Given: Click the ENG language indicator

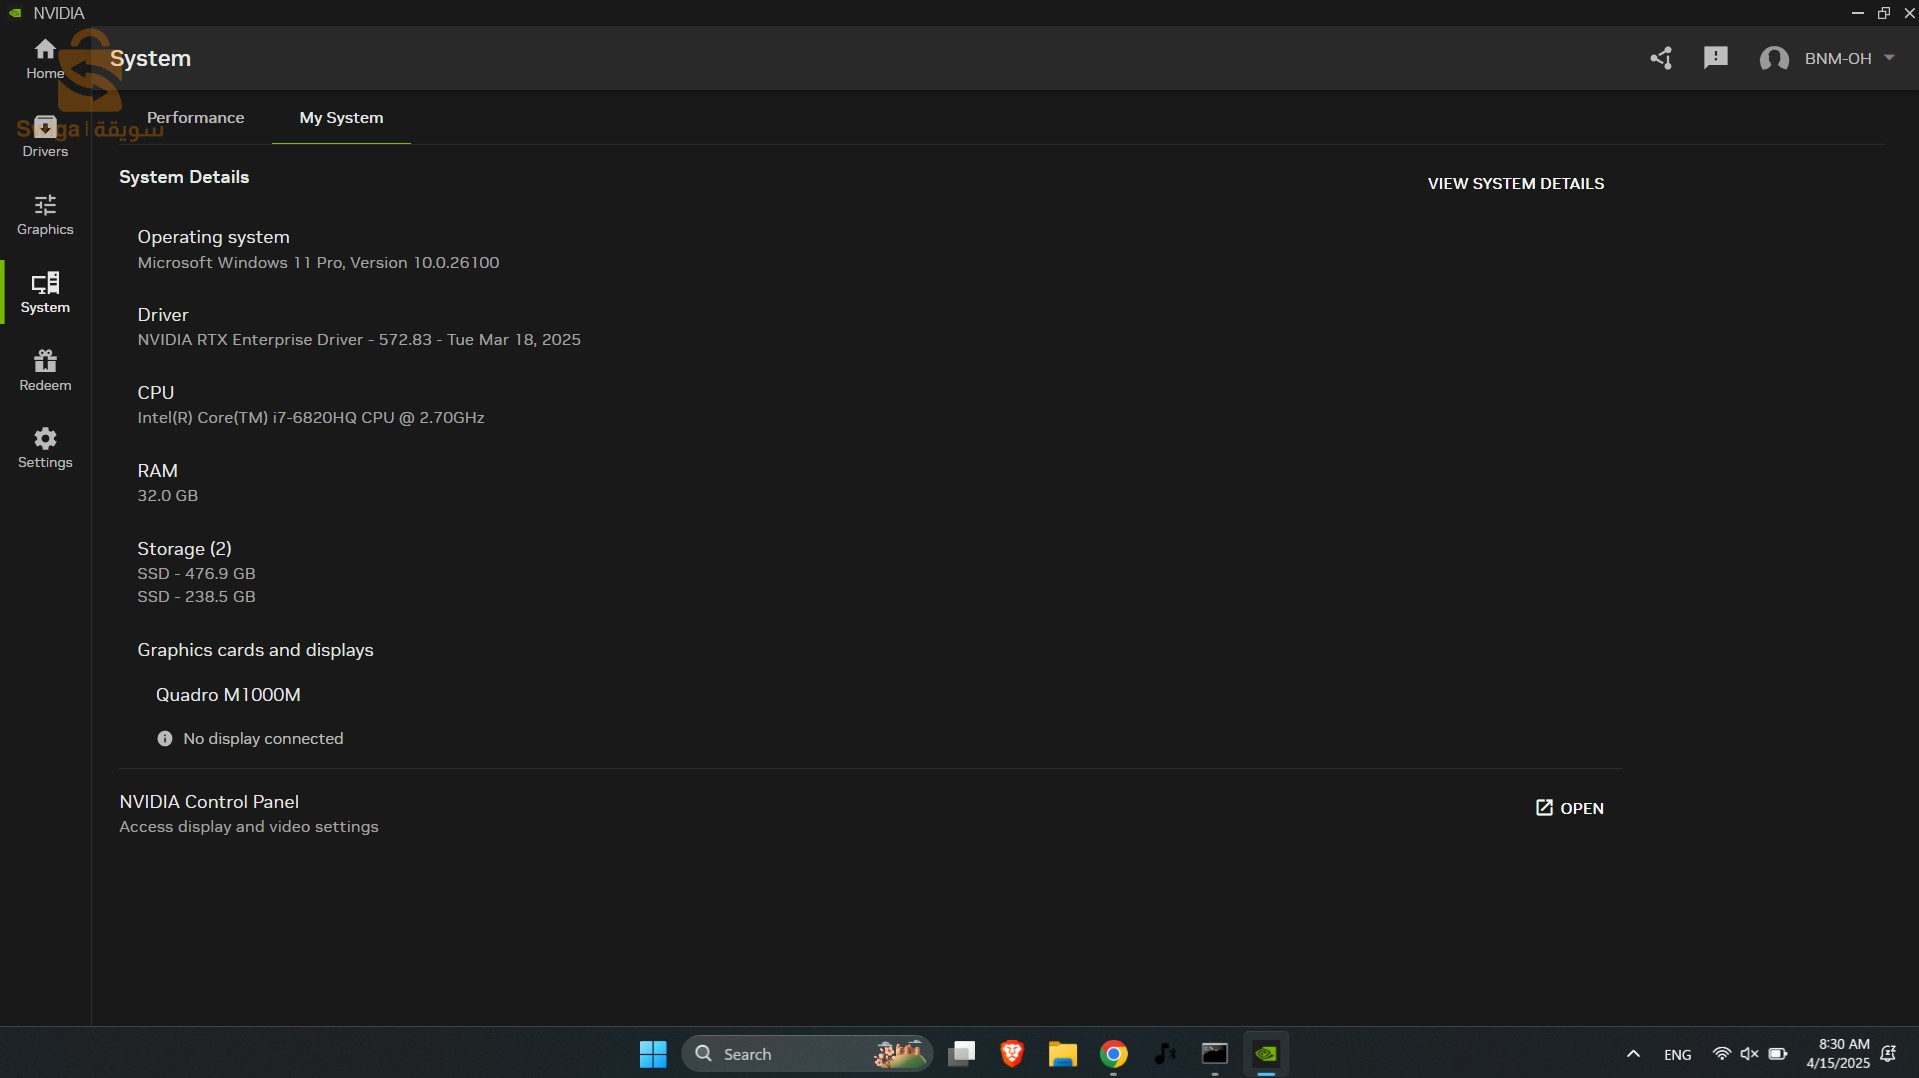Looking at the screenshot, I should tap(1678, 1054).
